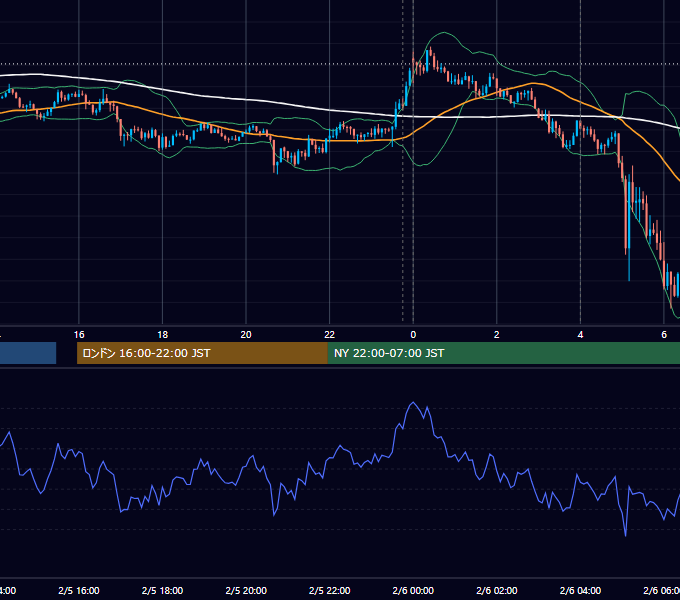Click the long blue wick candle after 4 o'clock
The height and width of the screenshot is (600, 680).
point(629,228)
